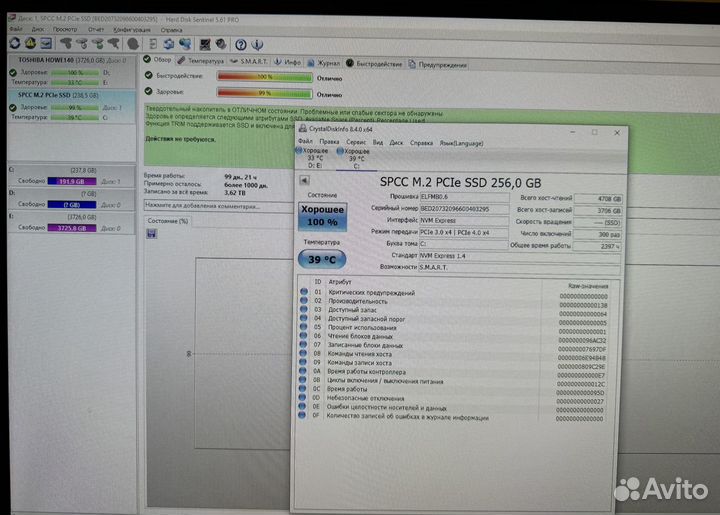Open the Сервис menu in CrystalDiskInfo
Viewport: 720px width, 515px height.
349,142
